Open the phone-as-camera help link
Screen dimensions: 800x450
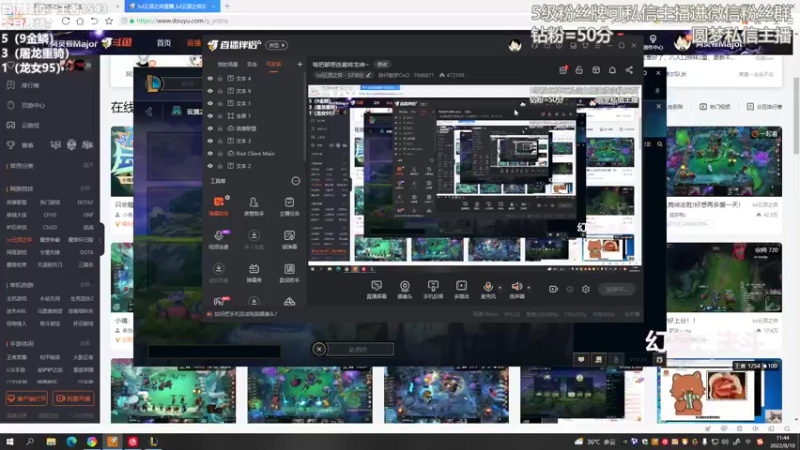coord(245,314)
